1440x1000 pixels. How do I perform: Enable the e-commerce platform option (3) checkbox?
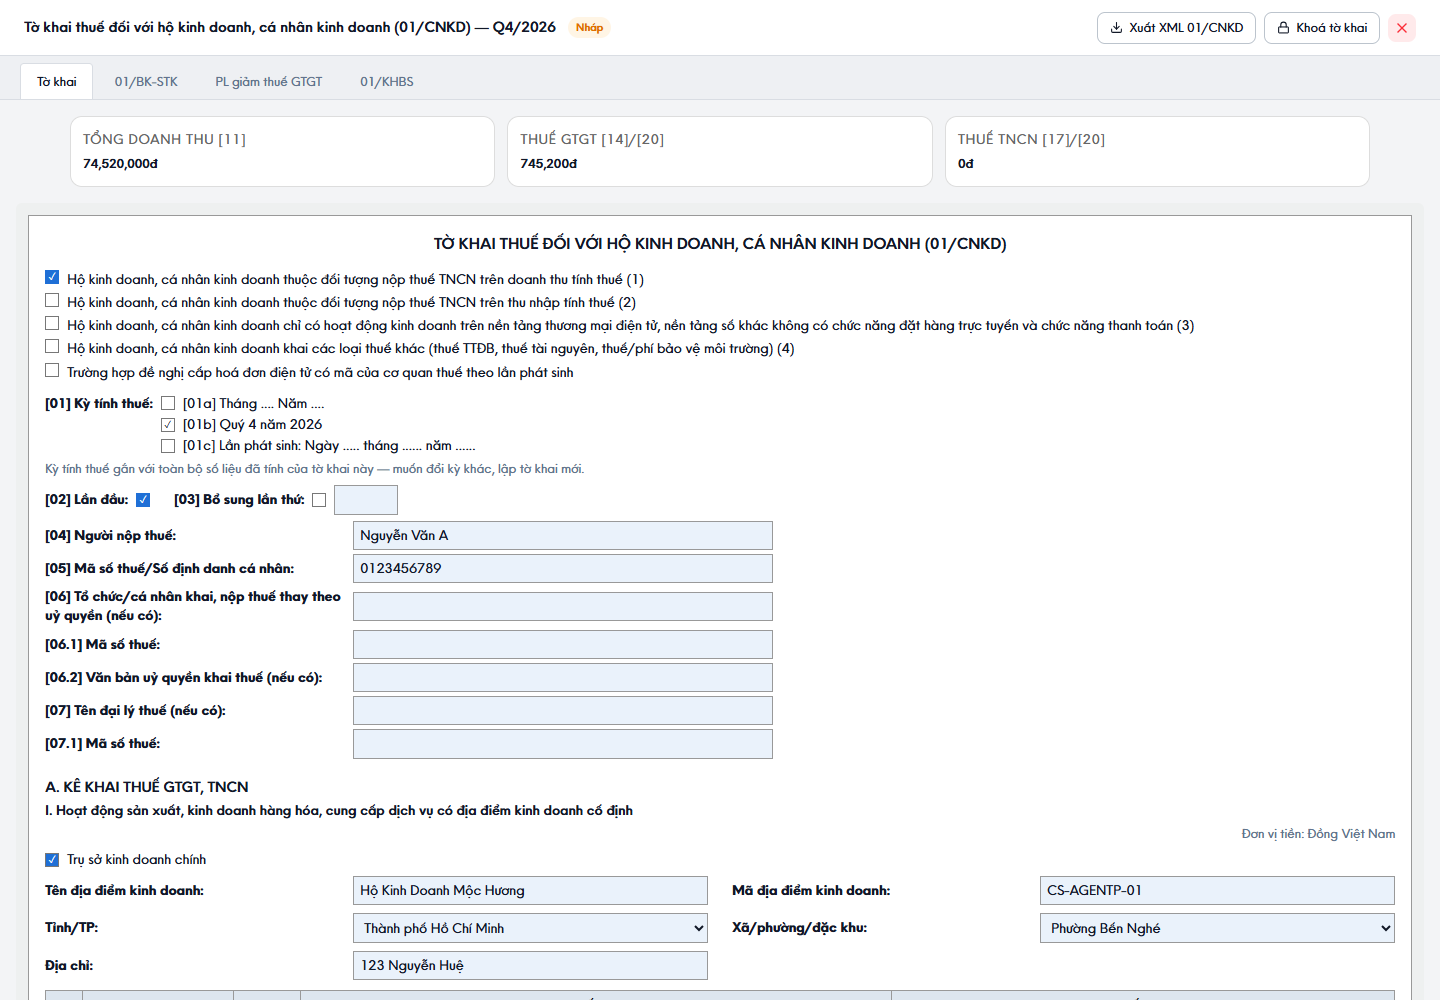click(x=52, y=323)
